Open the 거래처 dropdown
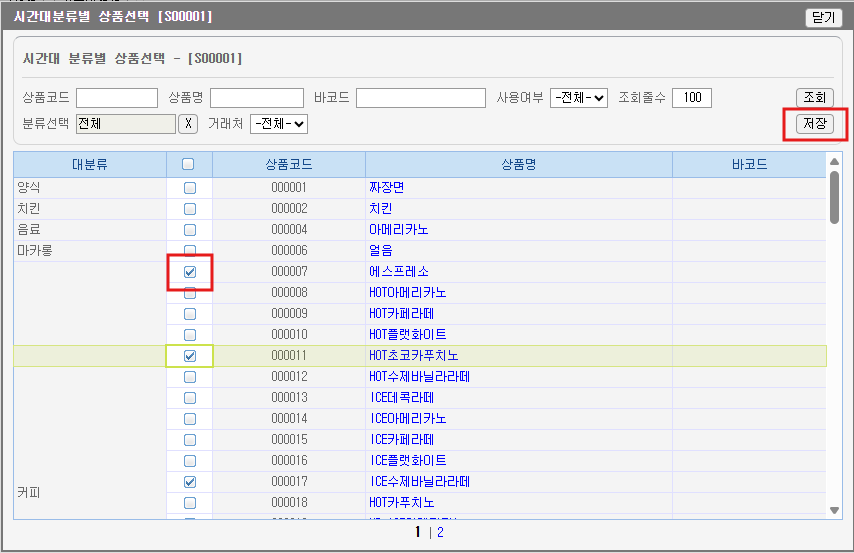This screenshot has width=854, height=553. 279,124
